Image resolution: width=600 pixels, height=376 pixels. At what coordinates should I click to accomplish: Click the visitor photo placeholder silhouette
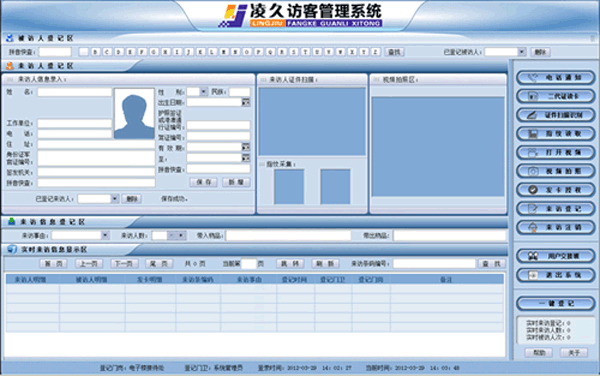134,114
